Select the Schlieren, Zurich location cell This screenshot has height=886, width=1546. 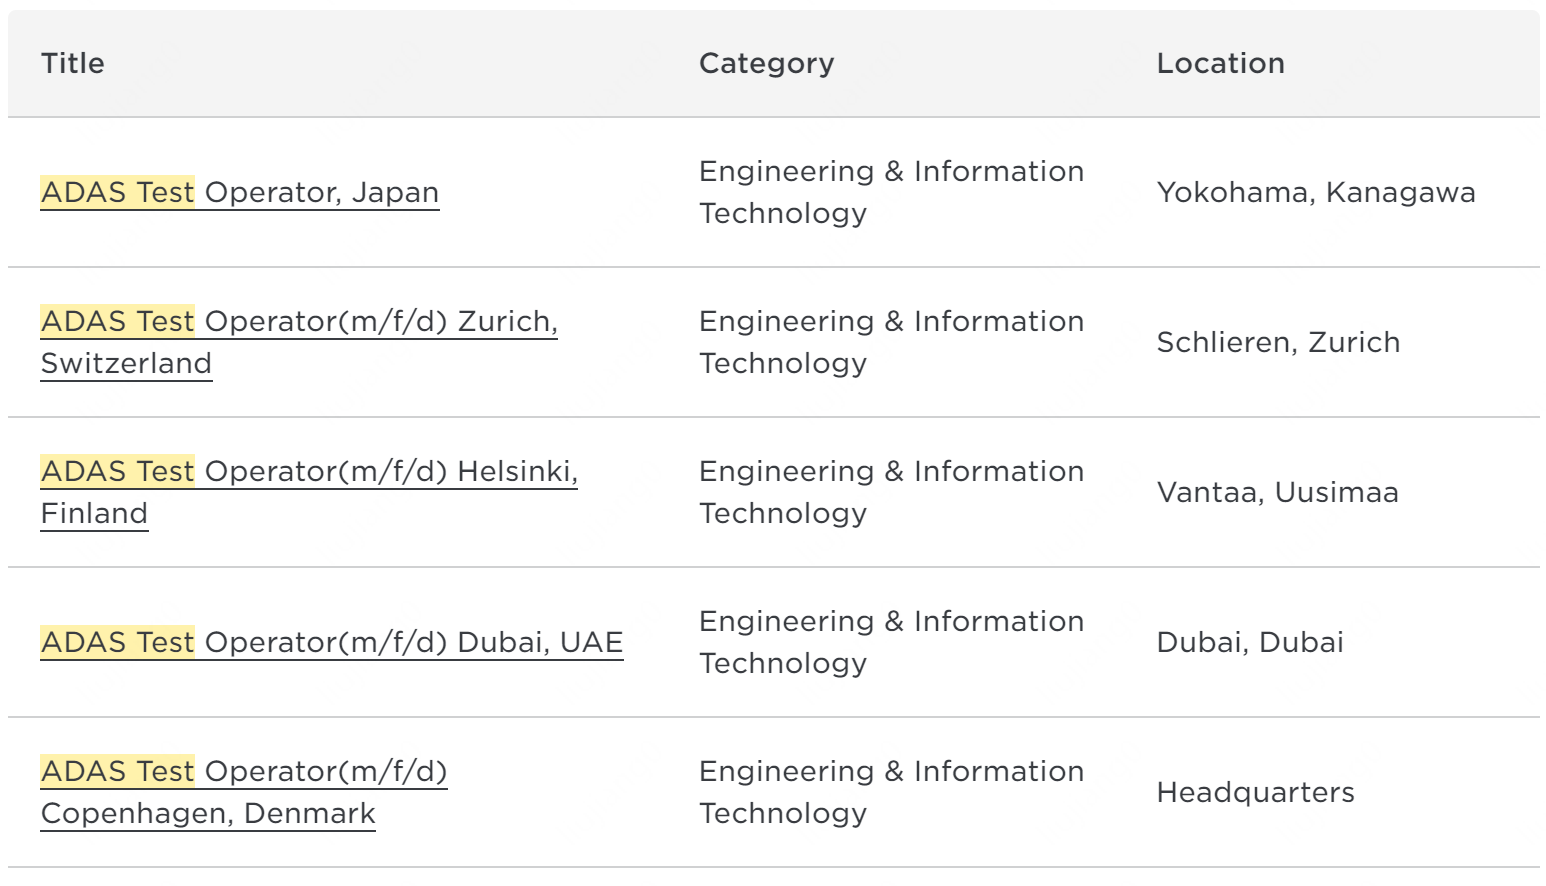(1279, 342)
